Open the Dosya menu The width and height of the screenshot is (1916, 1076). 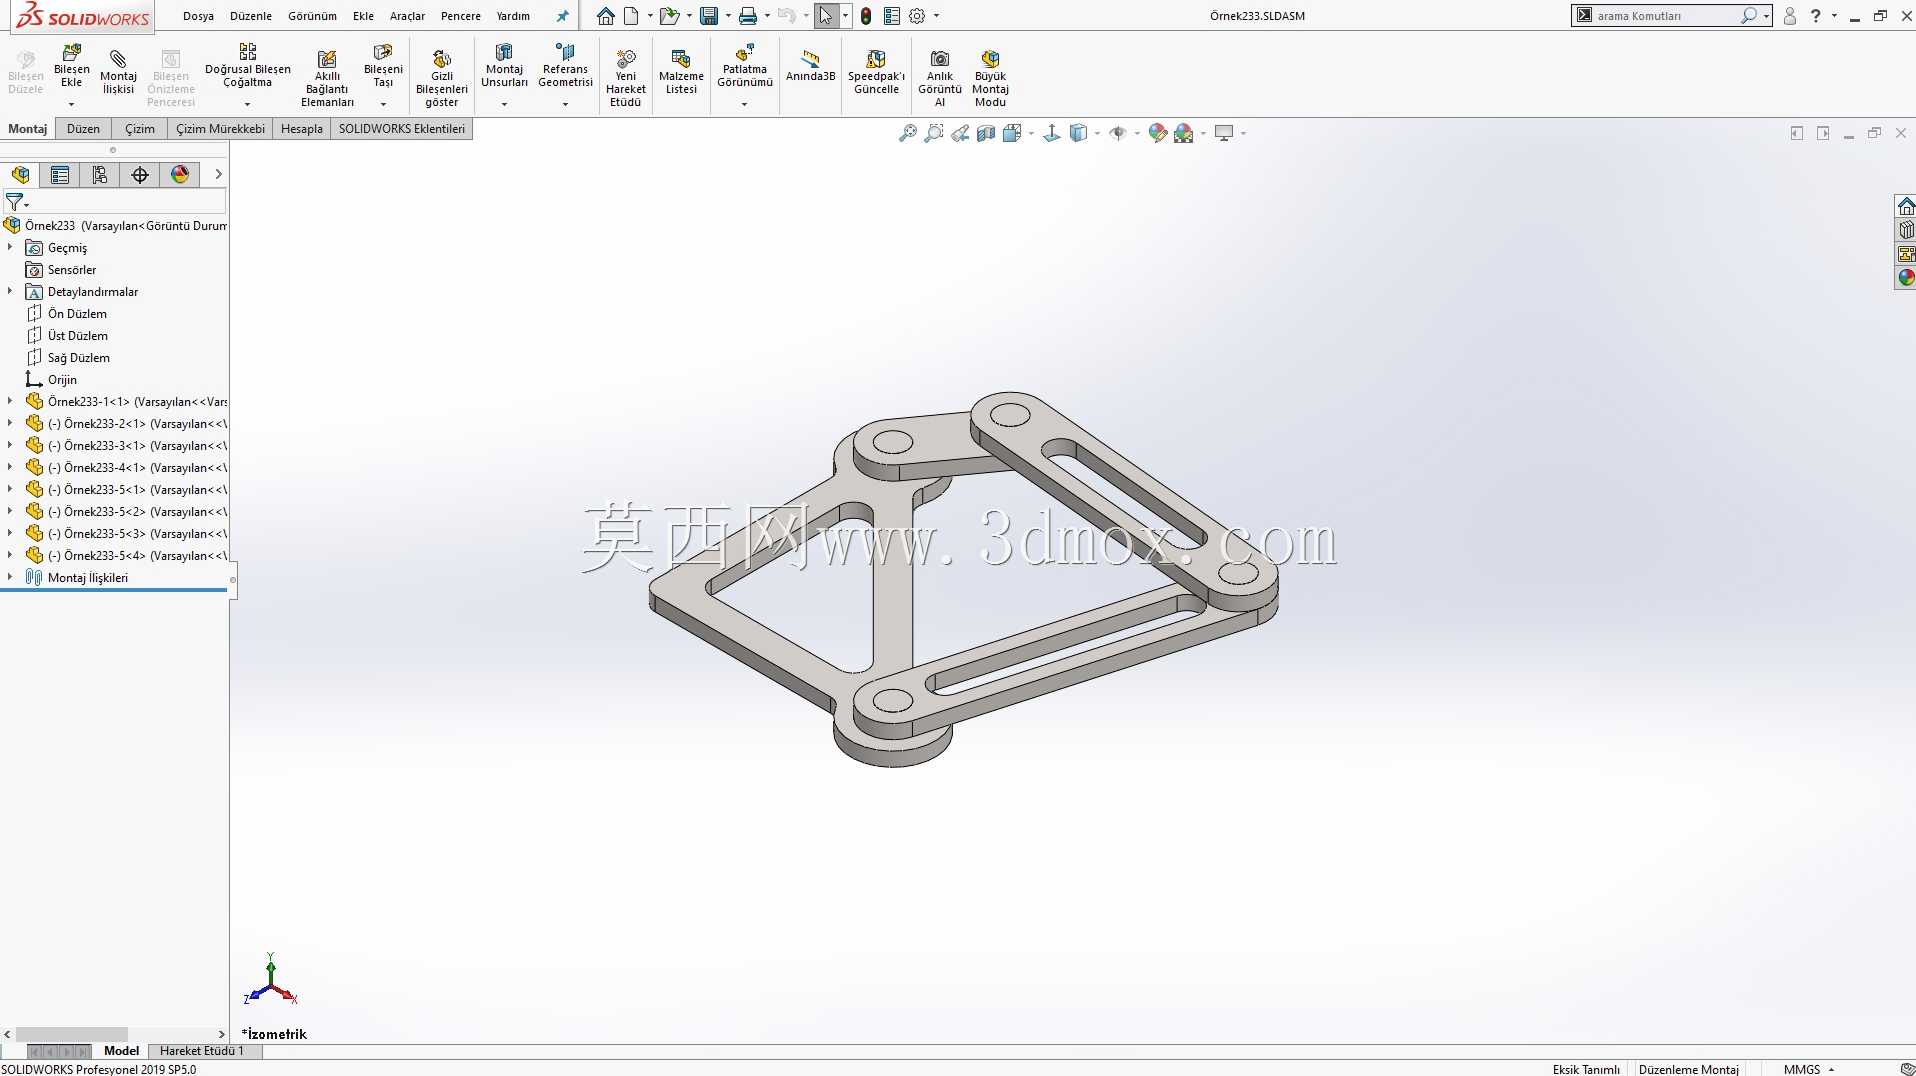(x=198, y=16)
